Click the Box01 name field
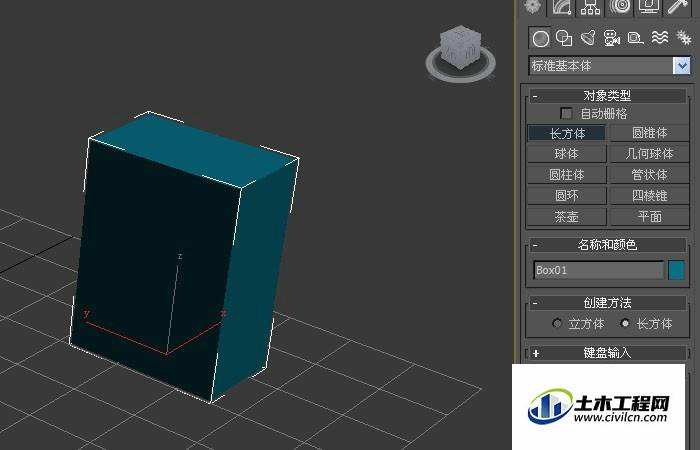 (x=599, y=270)
